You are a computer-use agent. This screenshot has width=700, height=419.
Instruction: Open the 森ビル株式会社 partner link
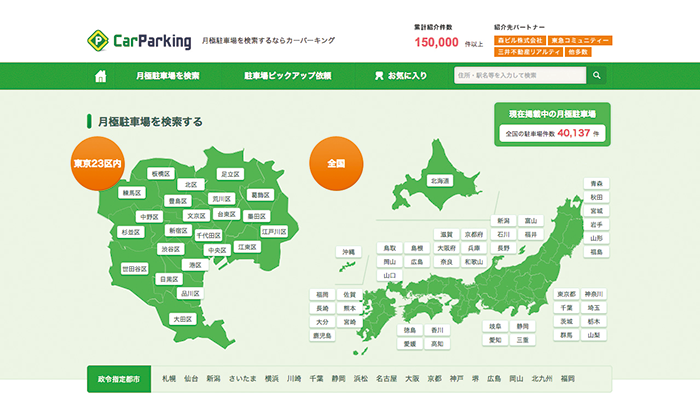click(518, 41)
